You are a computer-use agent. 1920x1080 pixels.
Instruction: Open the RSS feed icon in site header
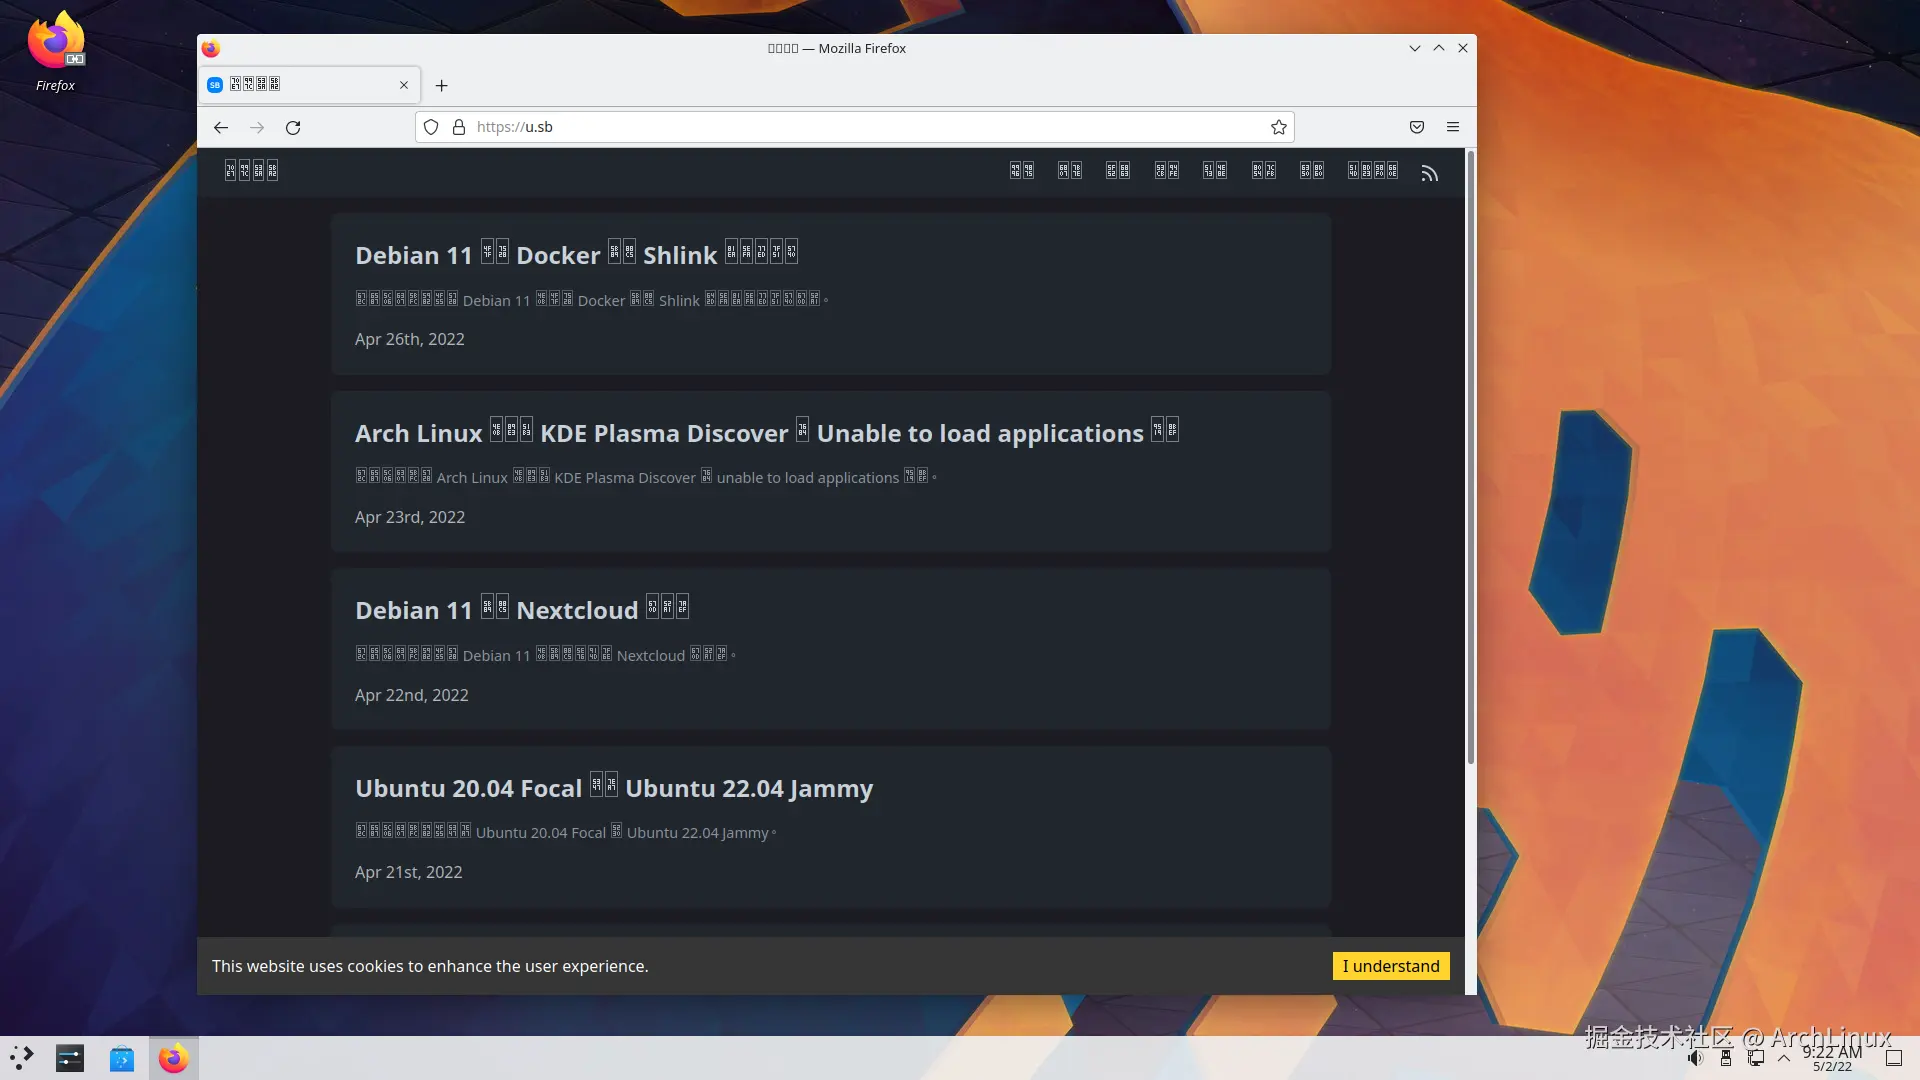[x=1429, y=173]
